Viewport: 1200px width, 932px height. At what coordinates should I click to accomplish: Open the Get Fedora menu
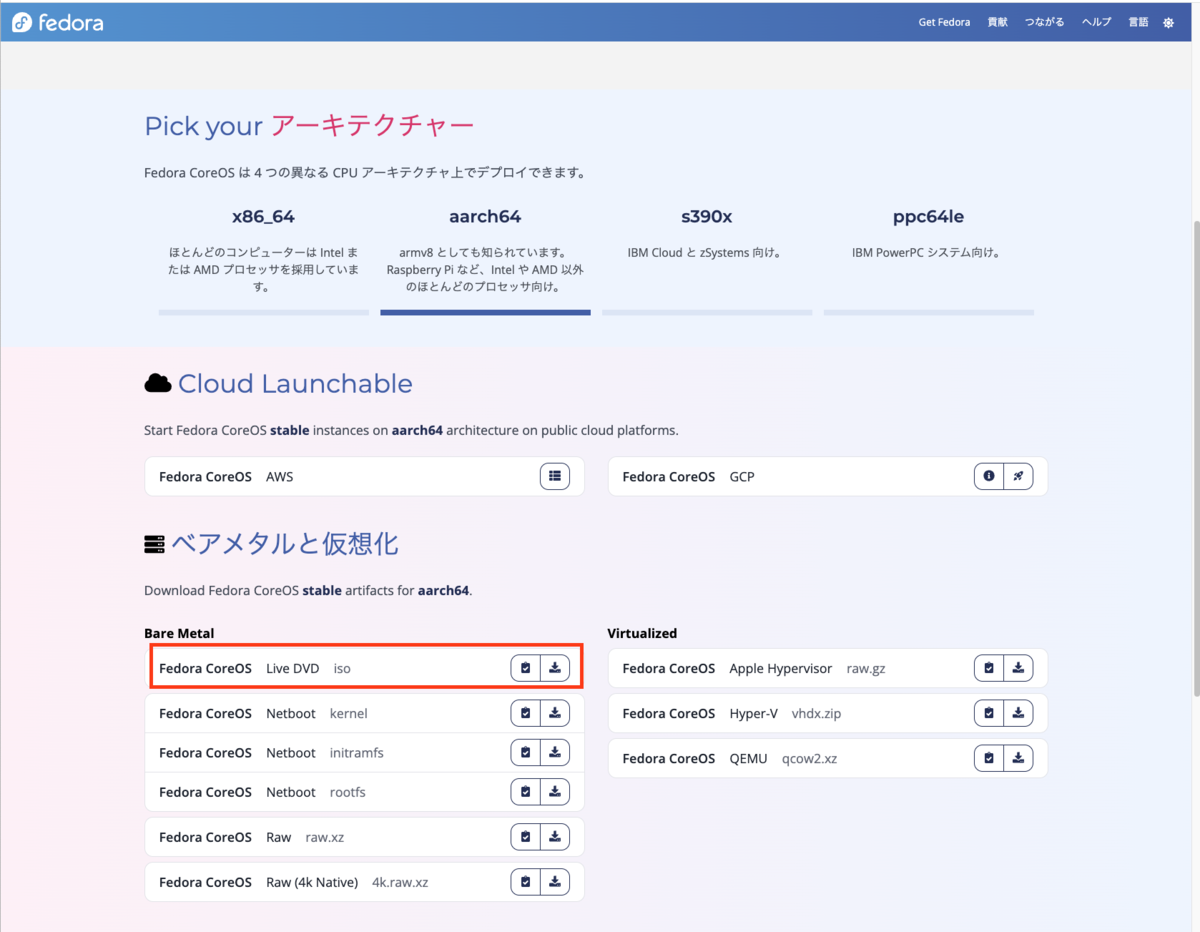tap(944, 22)
